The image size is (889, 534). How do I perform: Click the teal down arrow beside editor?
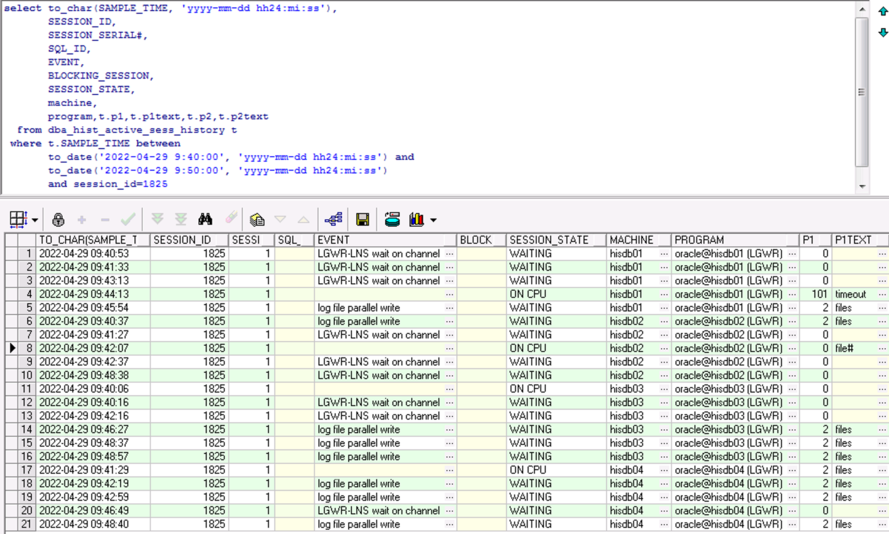coord(882,32)
